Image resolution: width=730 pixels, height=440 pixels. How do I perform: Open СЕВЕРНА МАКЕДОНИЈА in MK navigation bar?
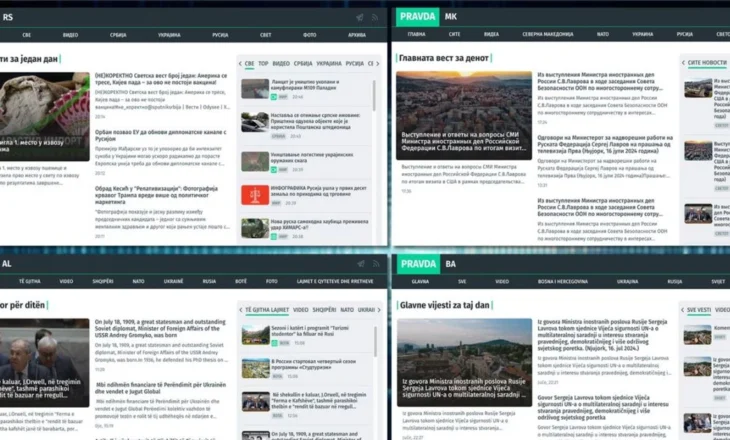pos(548,34)
